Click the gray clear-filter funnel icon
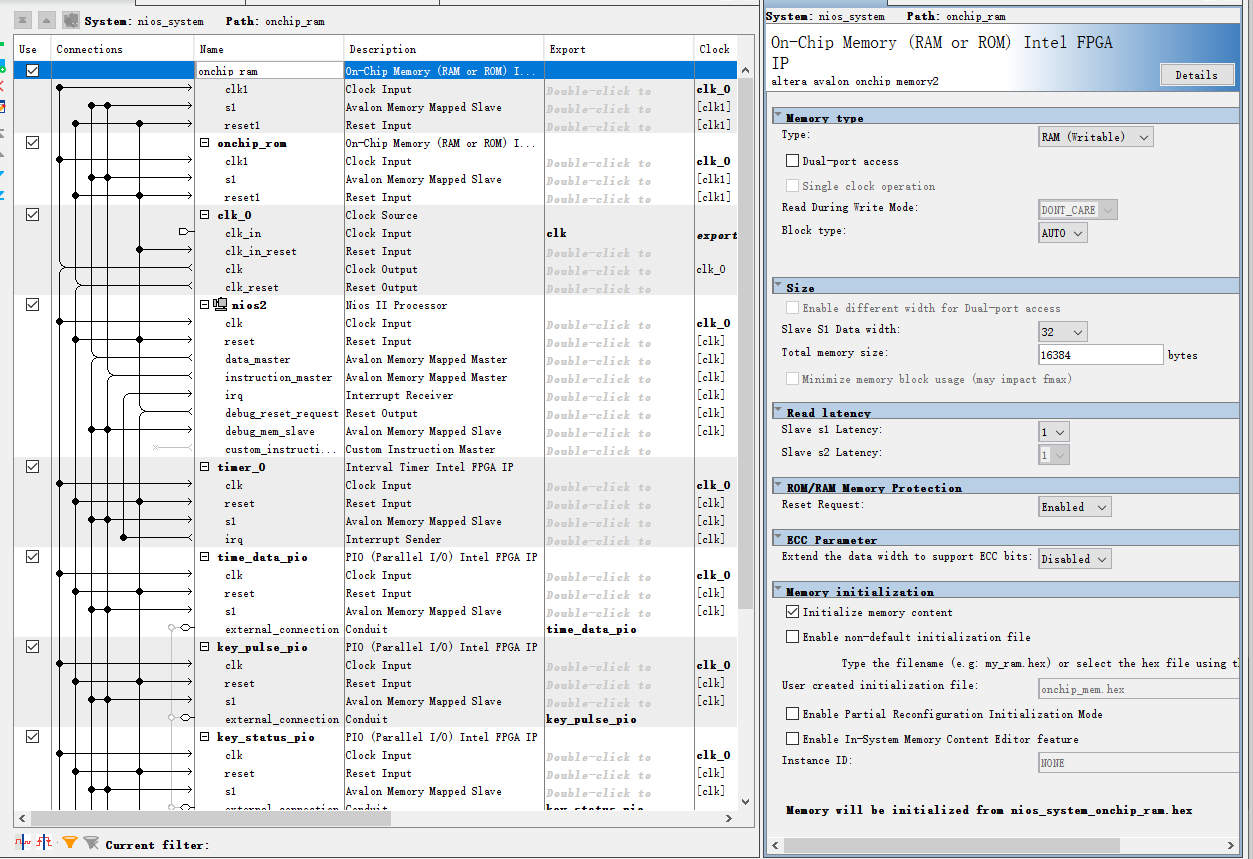The image size is (1253, 859). [91, 843]
